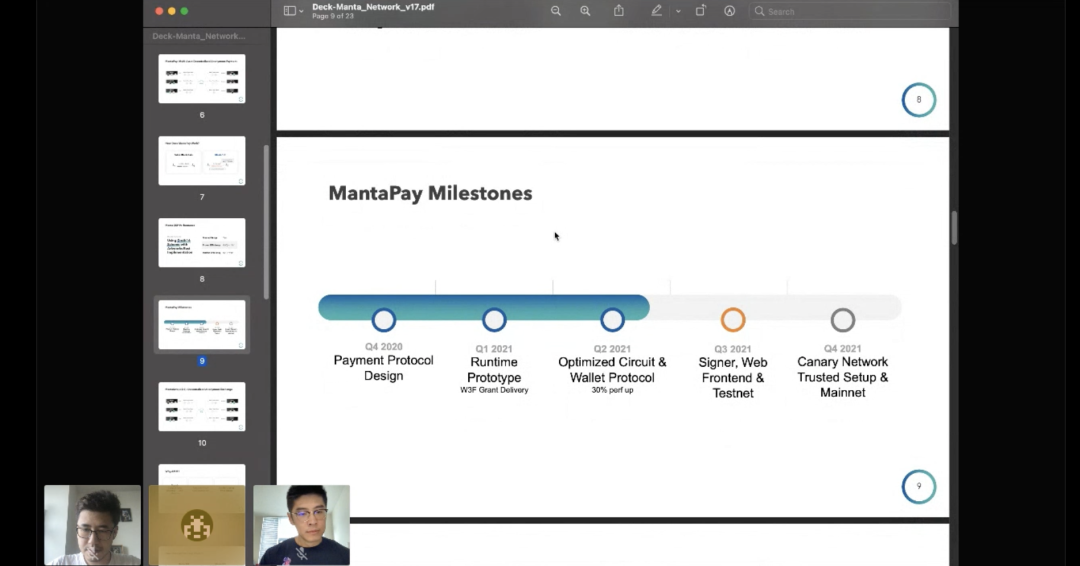The width and height of the screenshot is (1080, 566).
Task: Click the MantaPay Milestones heading
Action: (430, 193)
